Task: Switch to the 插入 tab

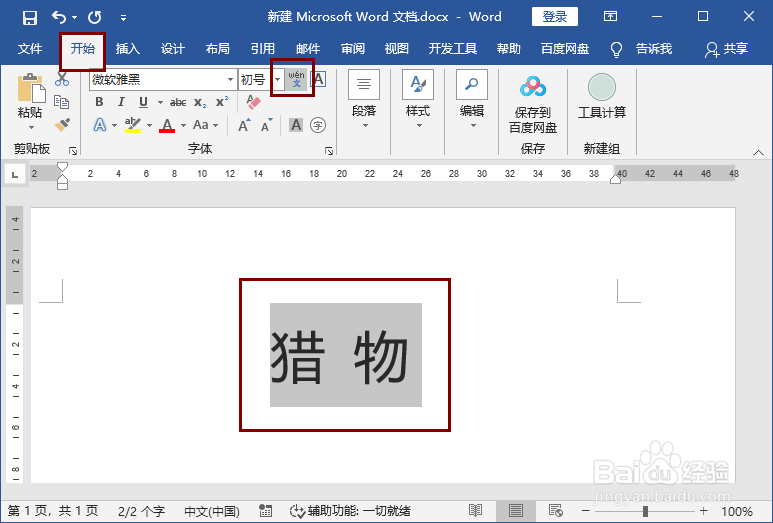Action: click(x=128, y=49)
